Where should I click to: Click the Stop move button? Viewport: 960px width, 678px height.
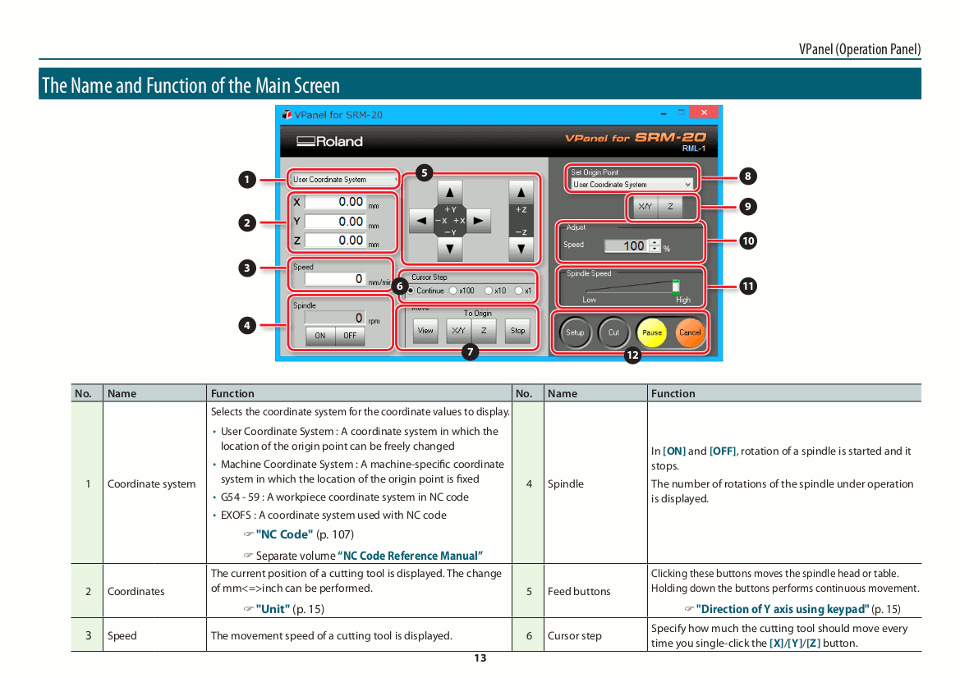tap(518, 331)
